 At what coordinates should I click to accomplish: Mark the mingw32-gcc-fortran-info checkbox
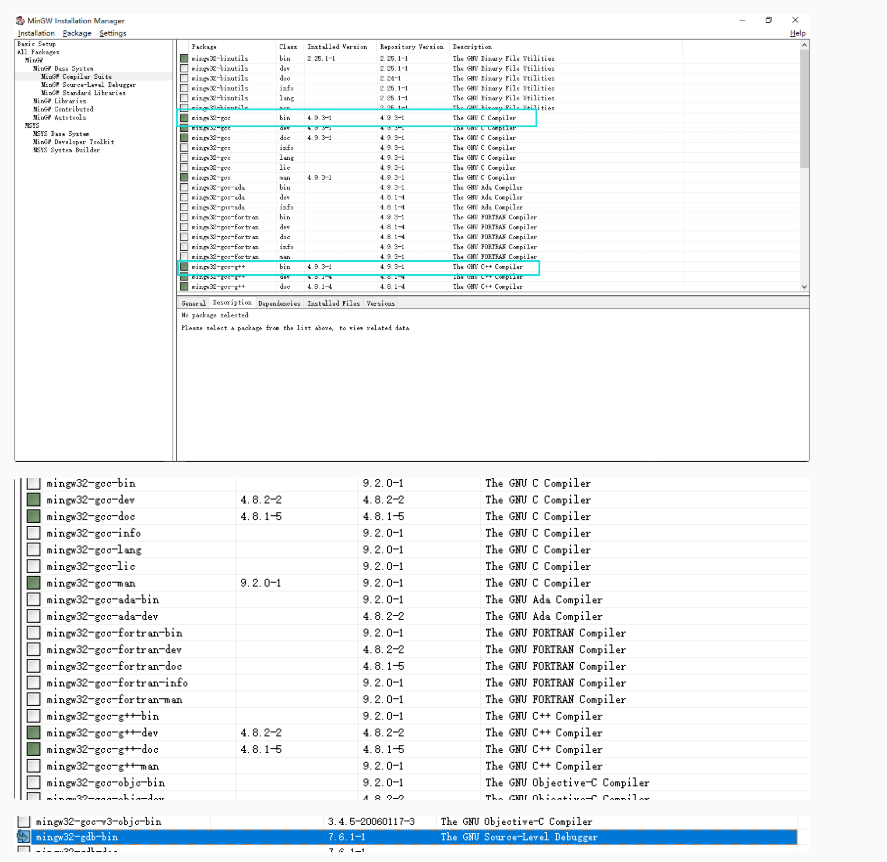[x=34, y=683]
